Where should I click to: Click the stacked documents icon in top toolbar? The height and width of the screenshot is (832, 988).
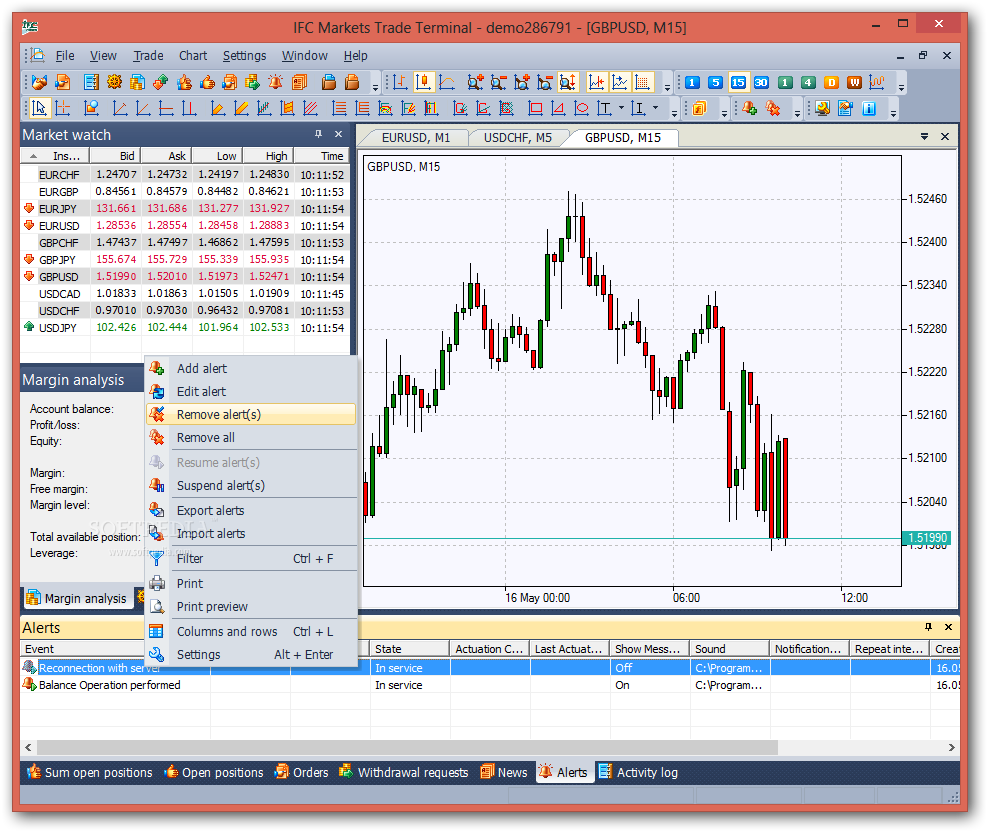tap(299, 83)
